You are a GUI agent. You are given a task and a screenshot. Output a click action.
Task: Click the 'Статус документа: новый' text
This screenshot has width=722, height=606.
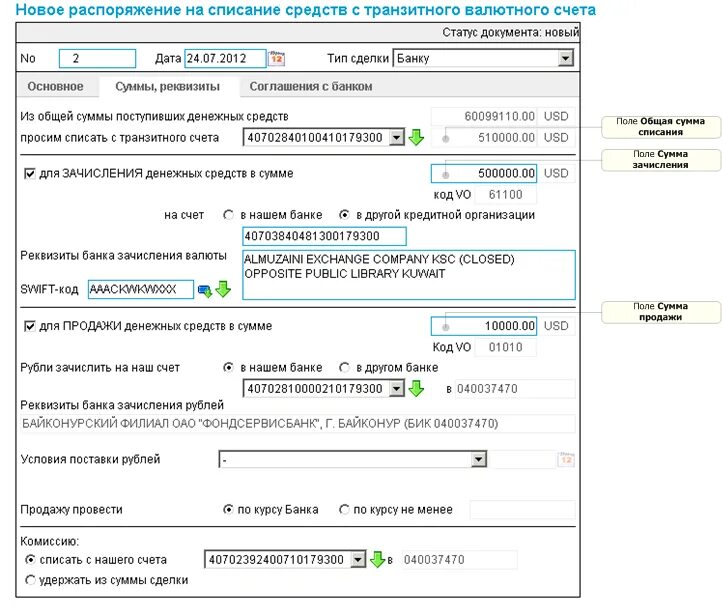click(x=510, y=33)
